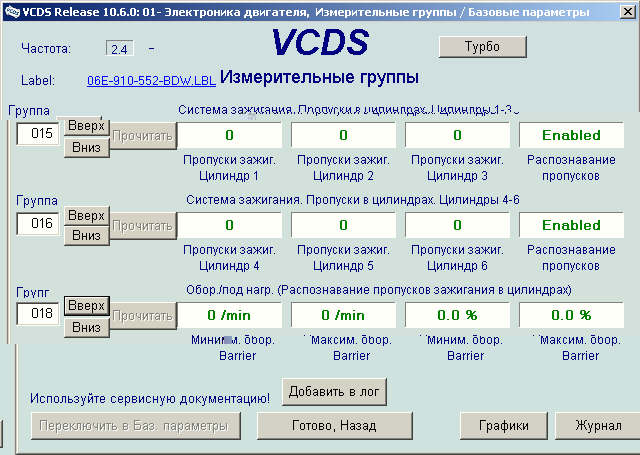Open the Графики button

[504, 426]
